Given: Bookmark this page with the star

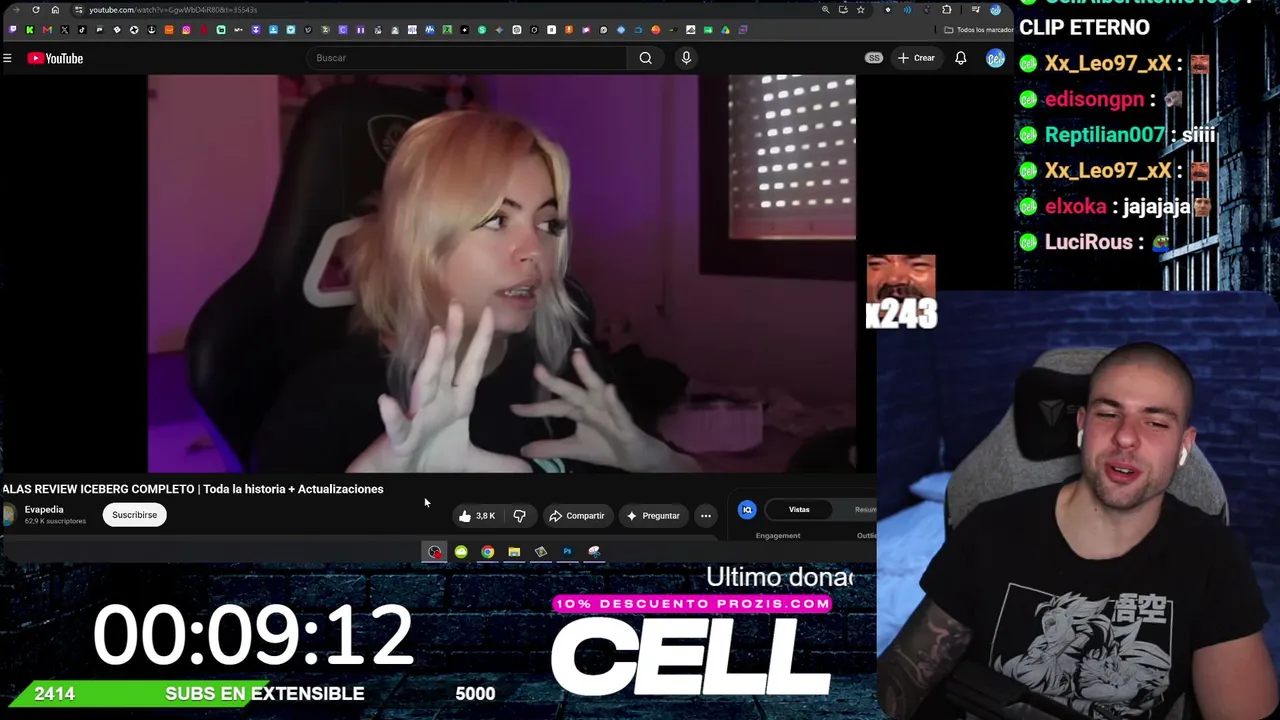Looking at the screenshot, I should click(x=860, y=10).
